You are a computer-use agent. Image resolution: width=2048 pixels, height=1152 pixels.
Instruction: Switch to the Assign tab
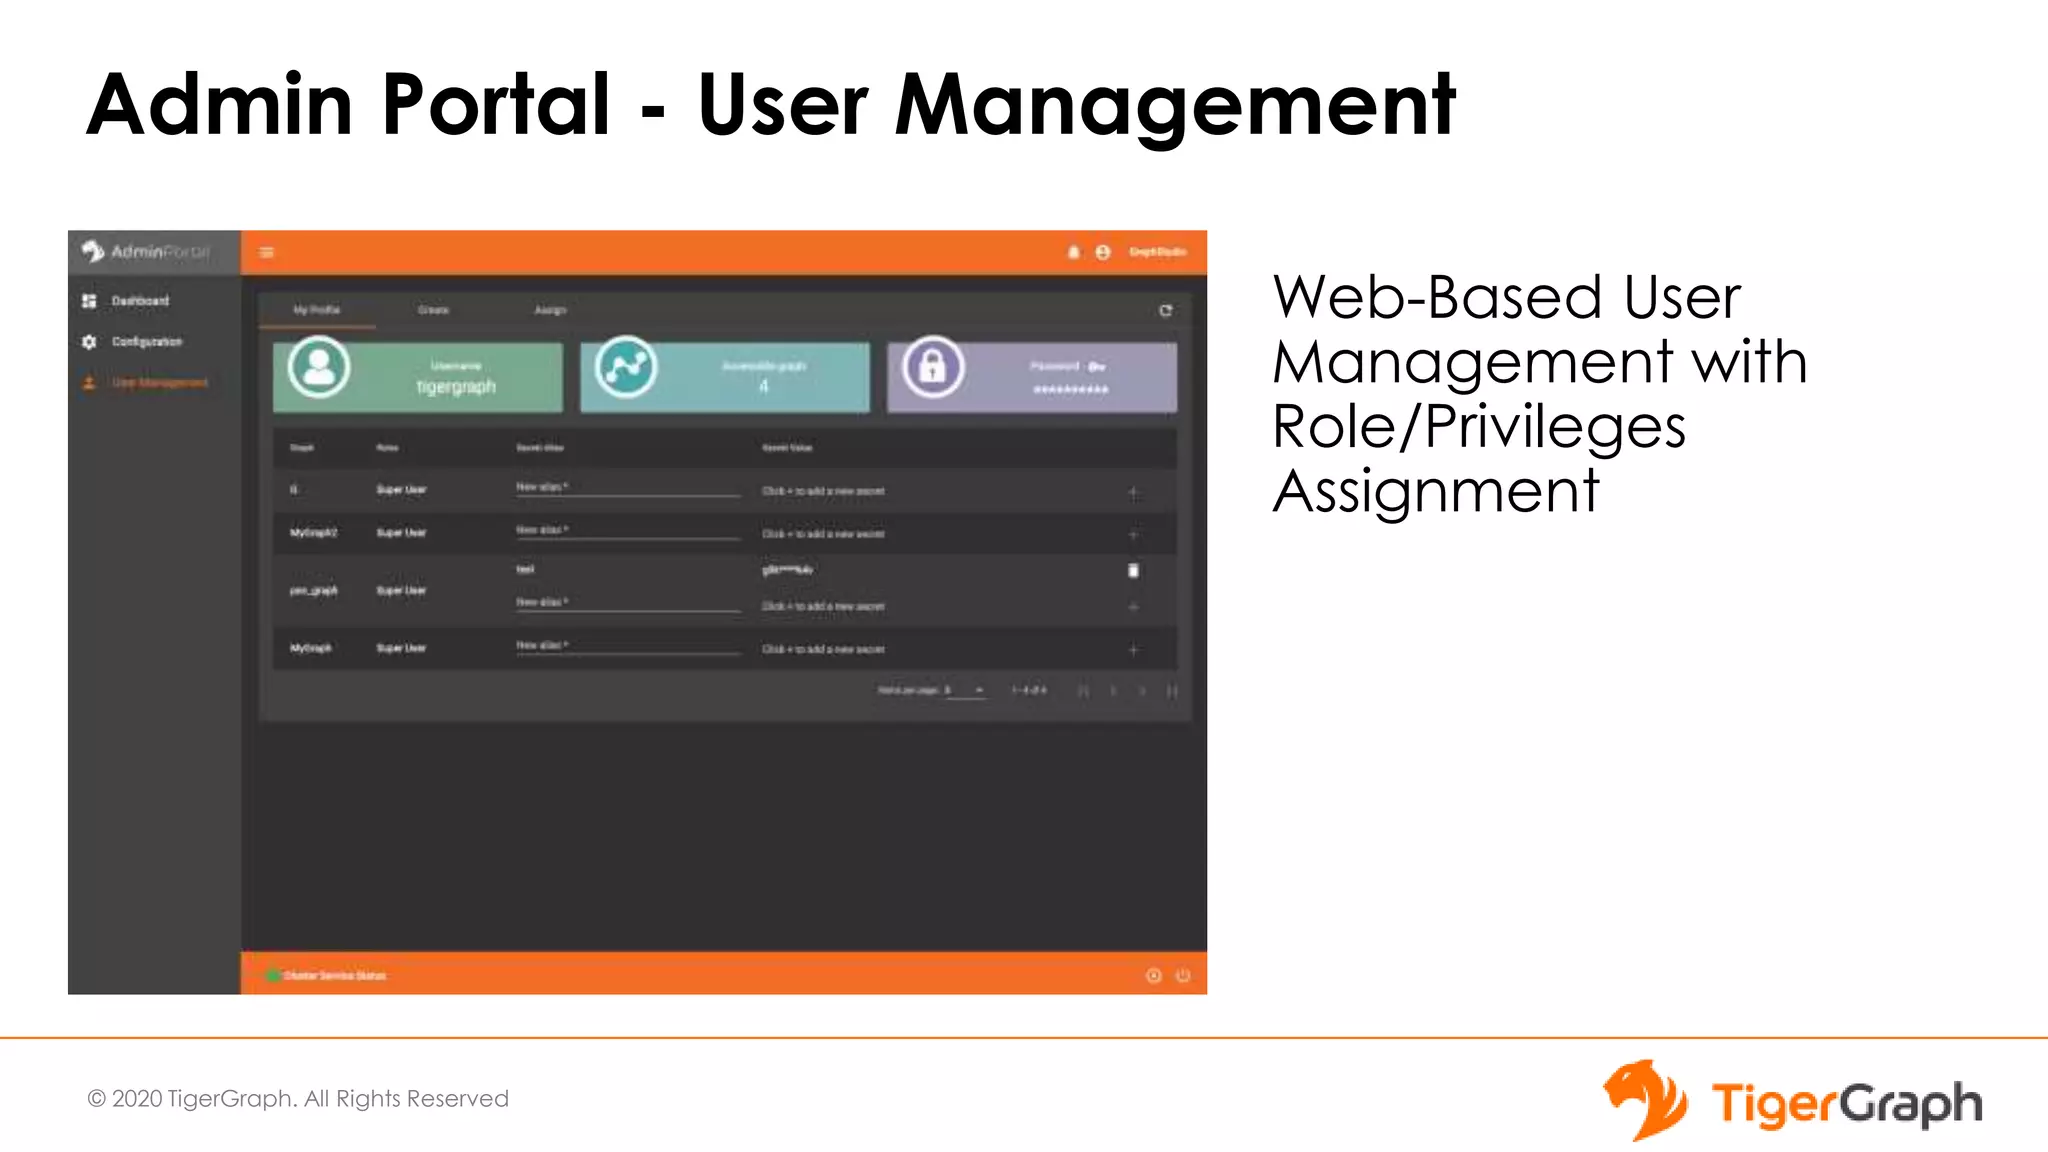point(550,310)
